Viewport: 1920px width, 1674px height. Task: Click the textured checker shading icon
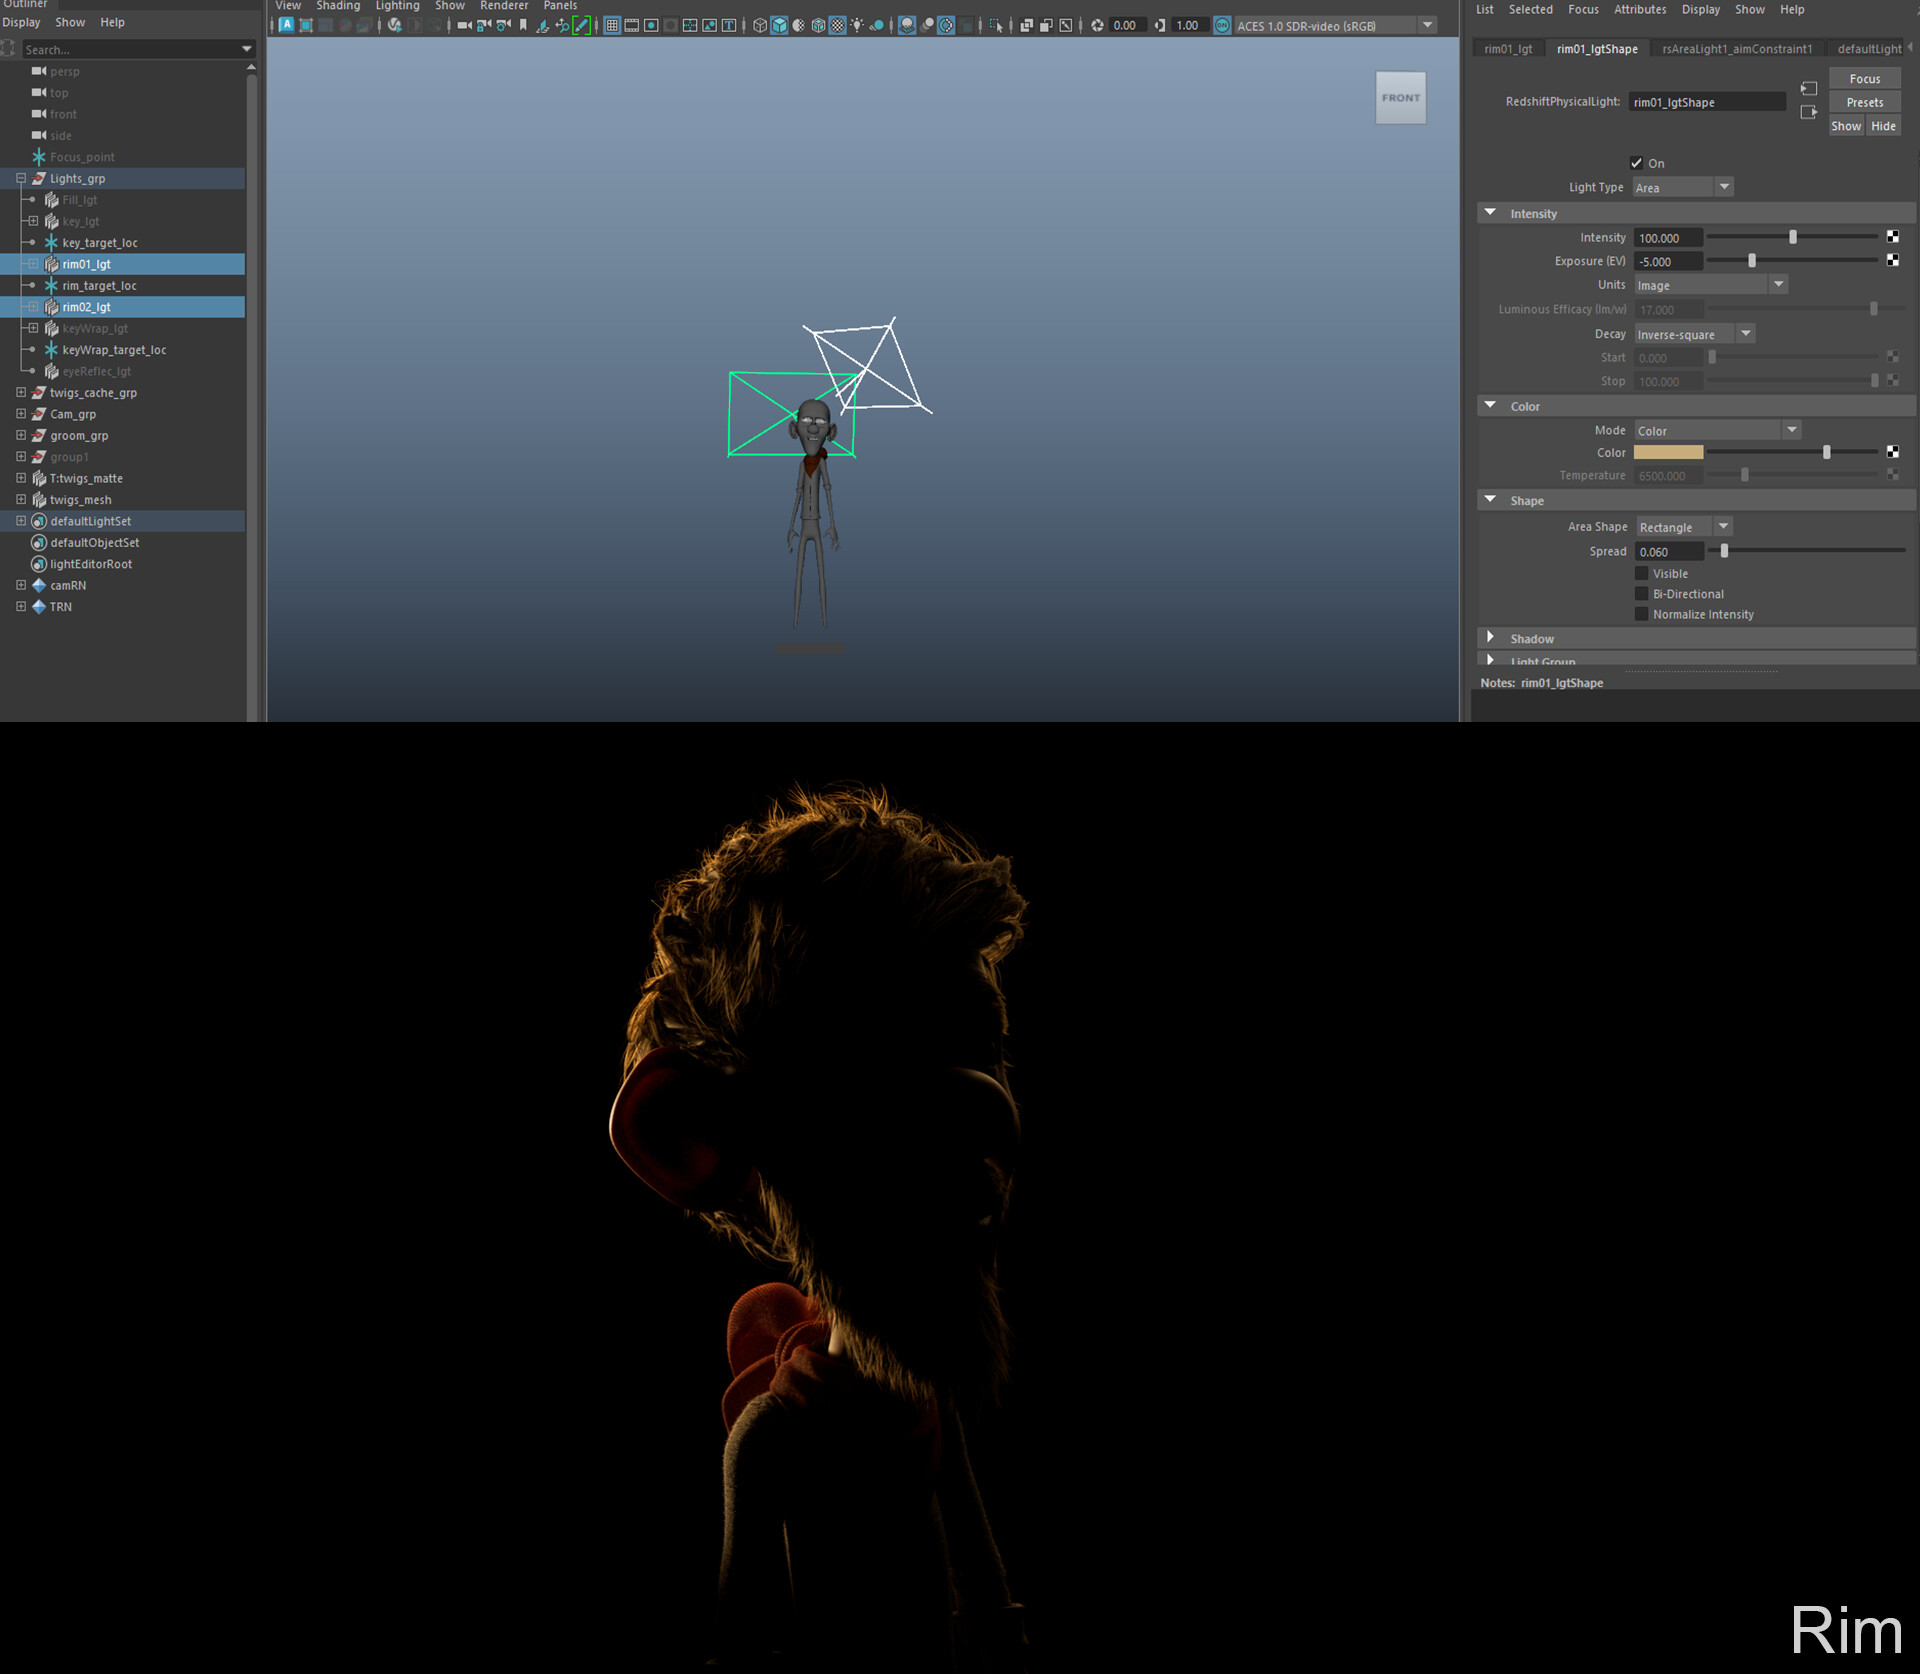pyautogui.click(x=838, y=26)
